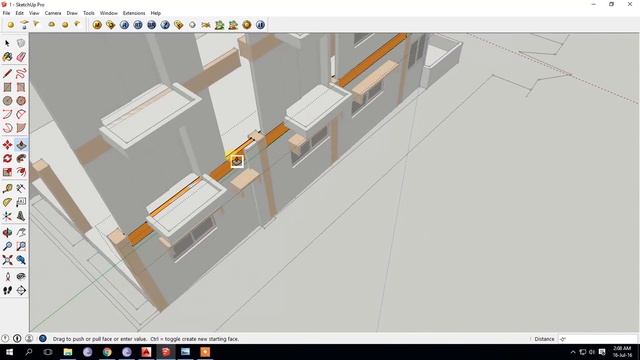This screenshot has height=360, width=640.
Task: Choose the Zoom magnifier tool
Action: point(7,246)
